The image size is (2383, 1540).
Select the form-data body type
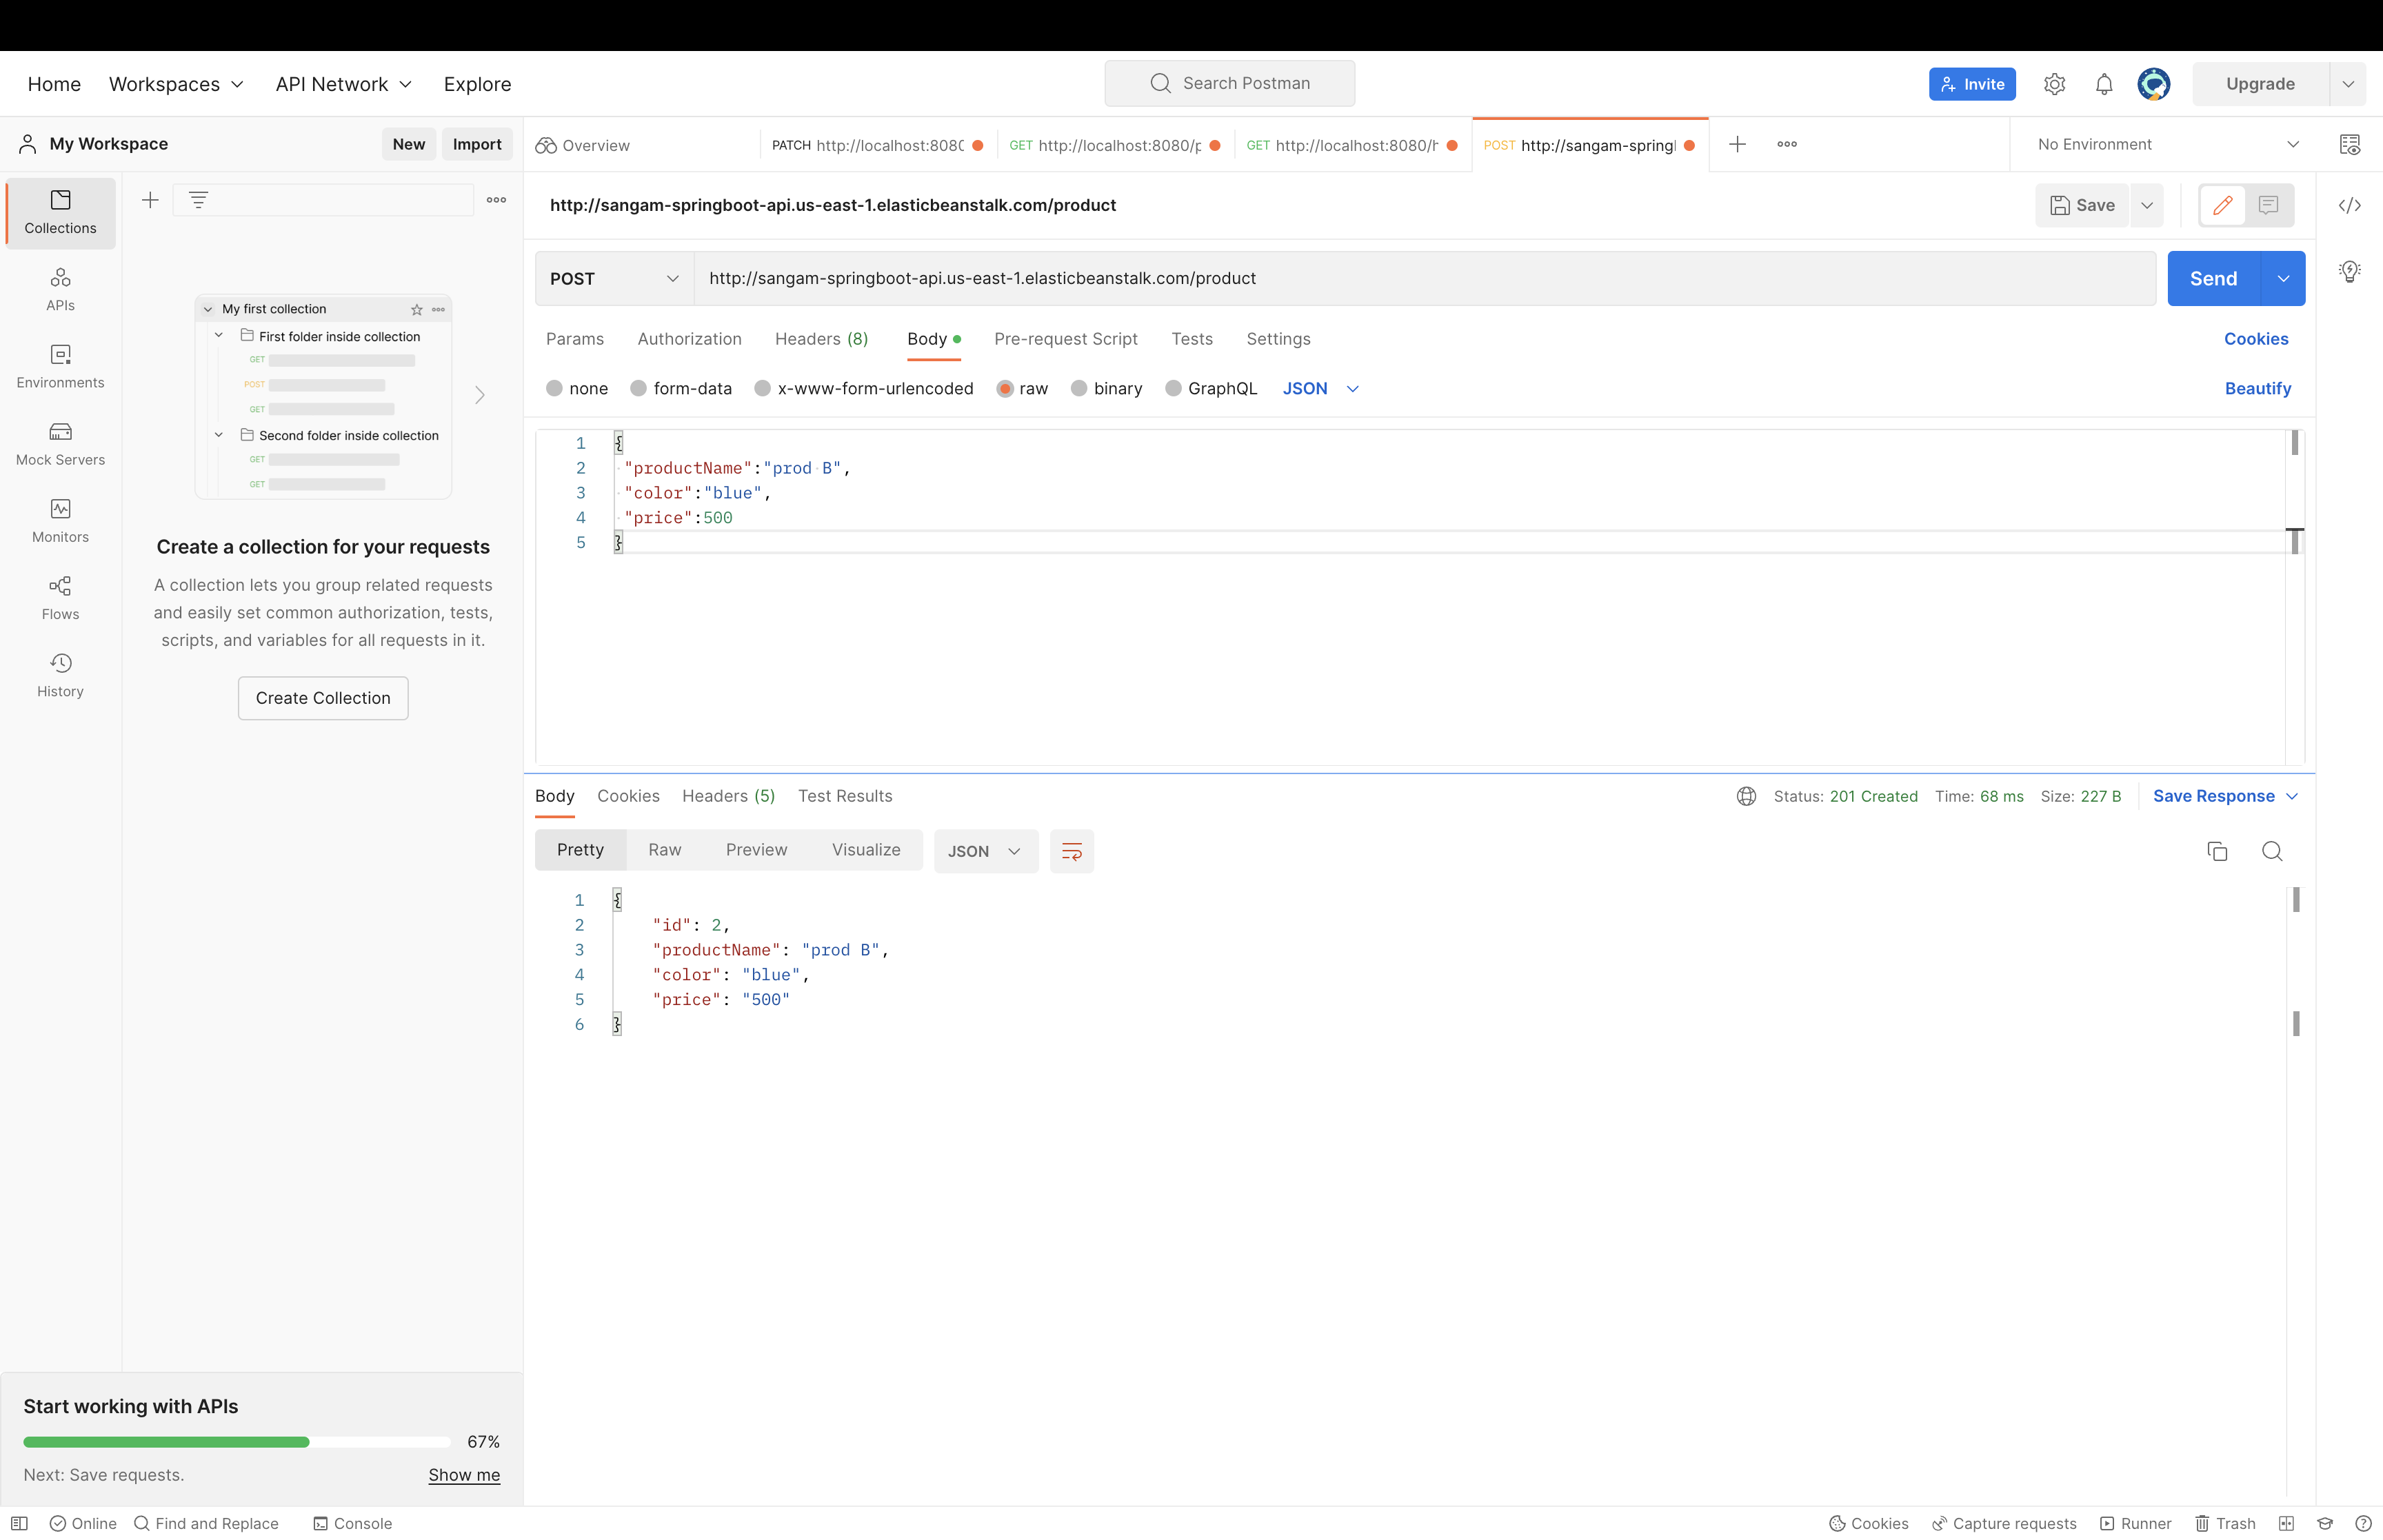point(681,388)
